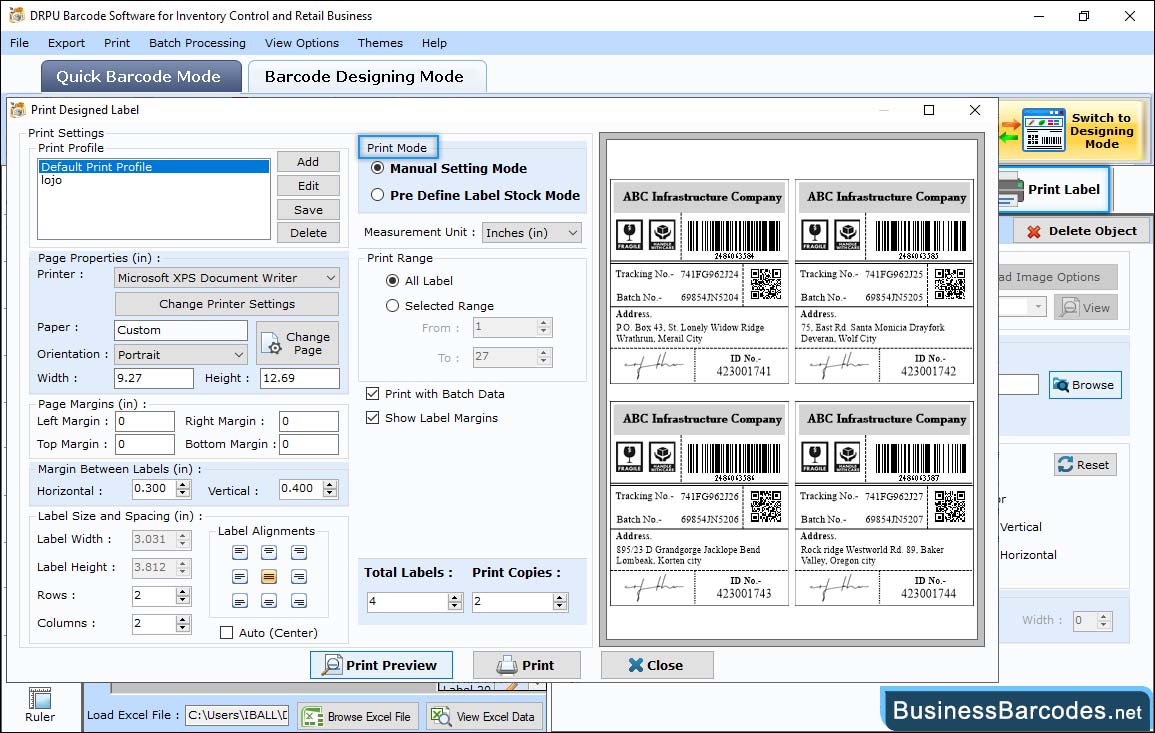Open Measurement Unit dropdown
Image resolution: width=1155 pixels, height=733 pixels.
[x=573, y=233]
